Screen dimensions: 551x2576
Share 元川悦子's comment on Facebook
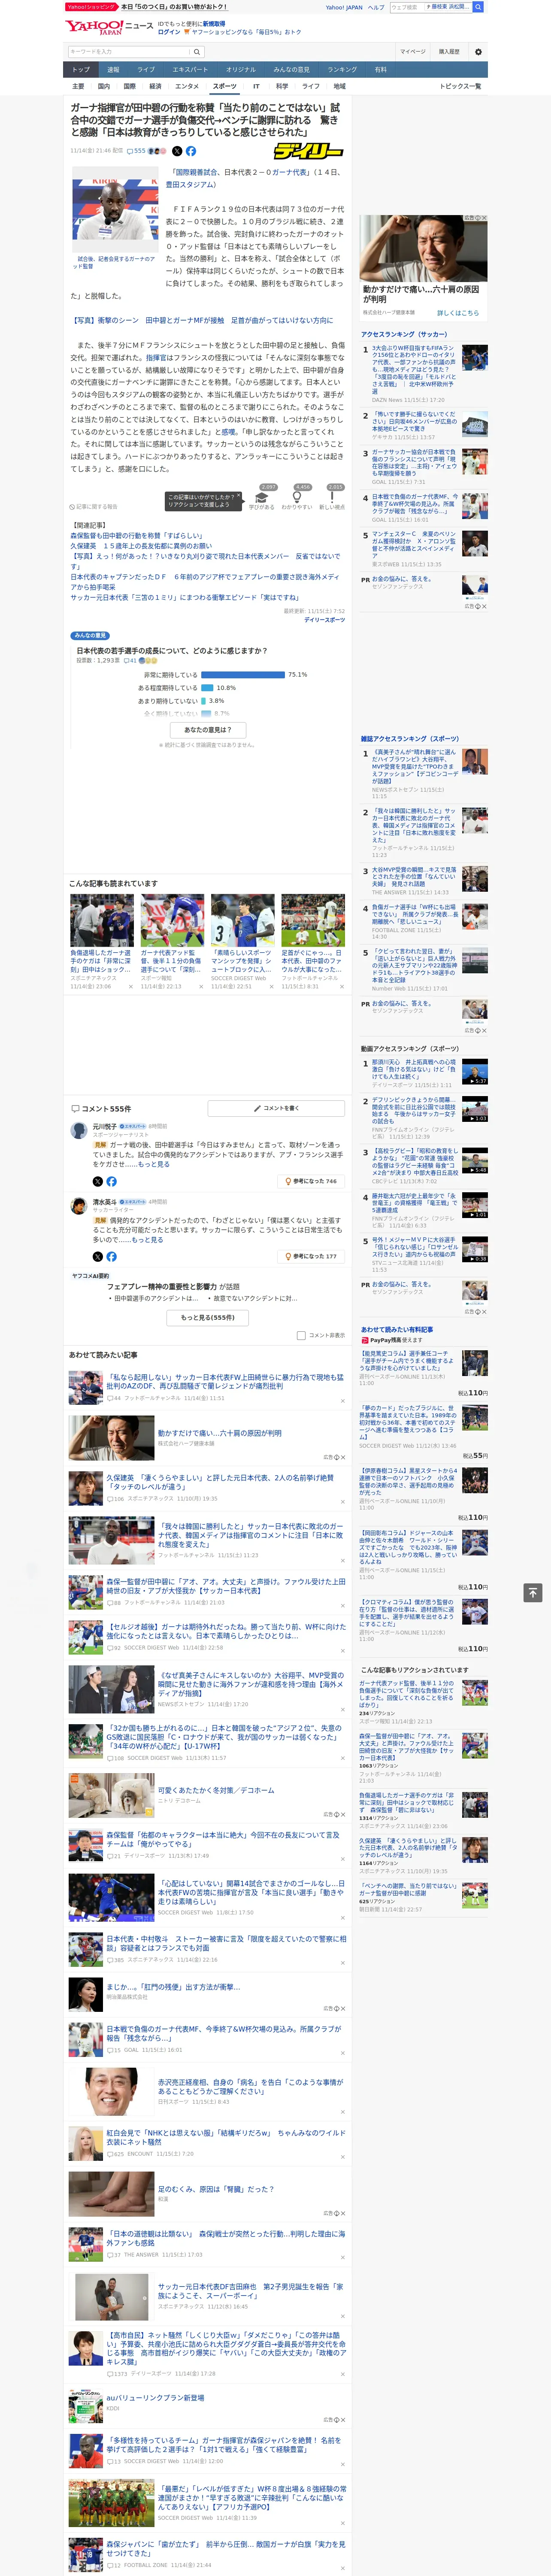click(x=111, y=1182)
